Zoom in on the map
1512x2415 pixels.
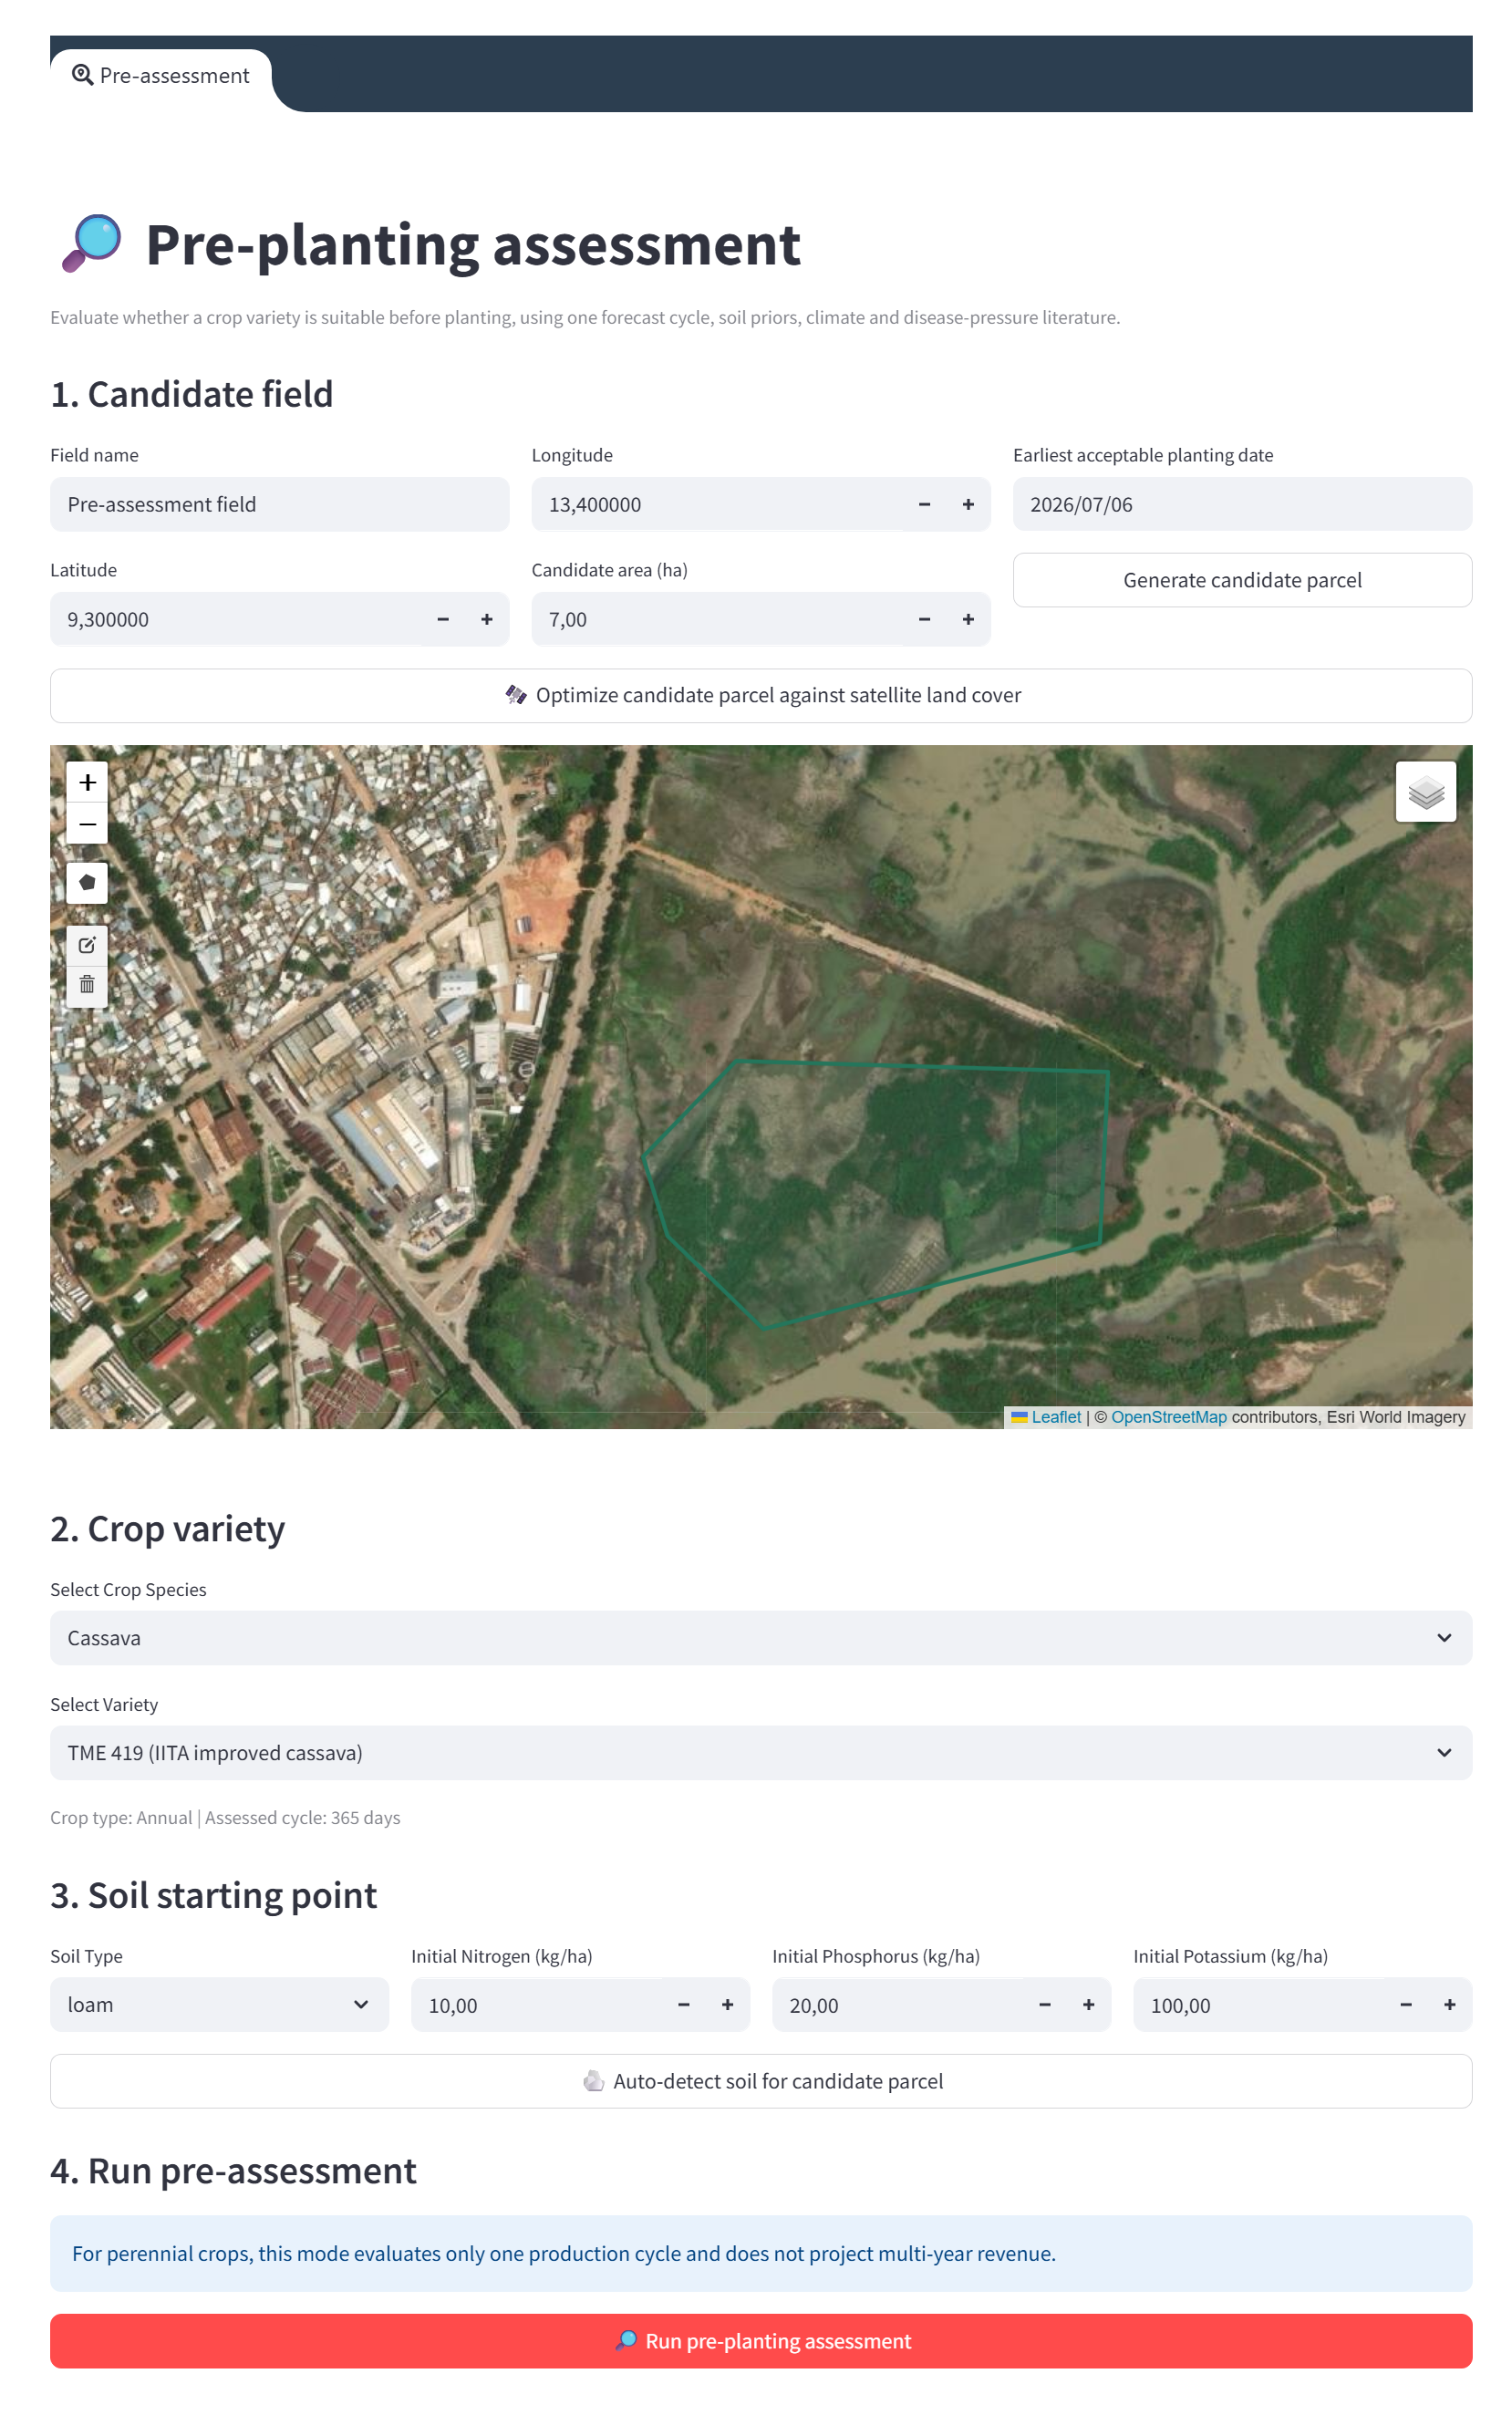pyautogui.click(x=87, y=782)
